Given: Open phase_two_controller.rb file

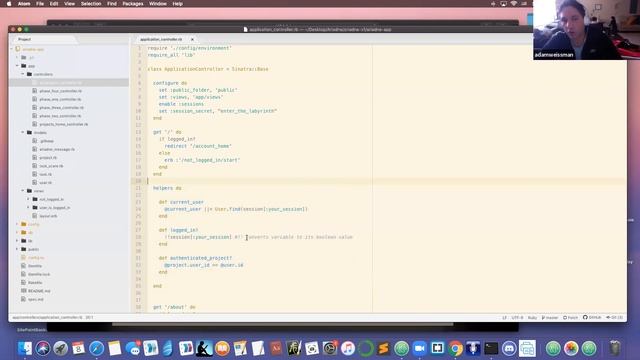Looking at the screenshot, I should click(60, 116).
